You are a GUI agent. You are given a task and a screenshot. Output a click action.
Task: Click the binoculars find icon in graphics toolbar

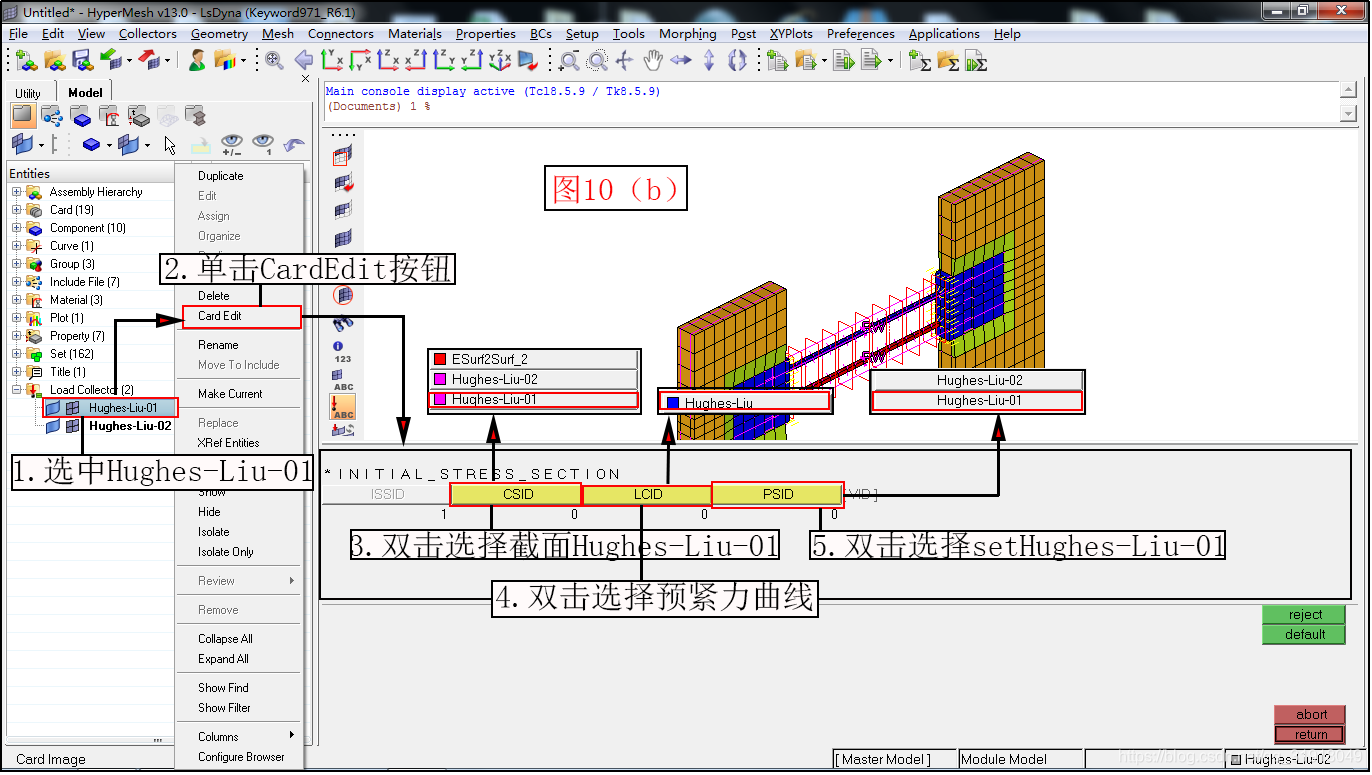(x=343, y=324)
